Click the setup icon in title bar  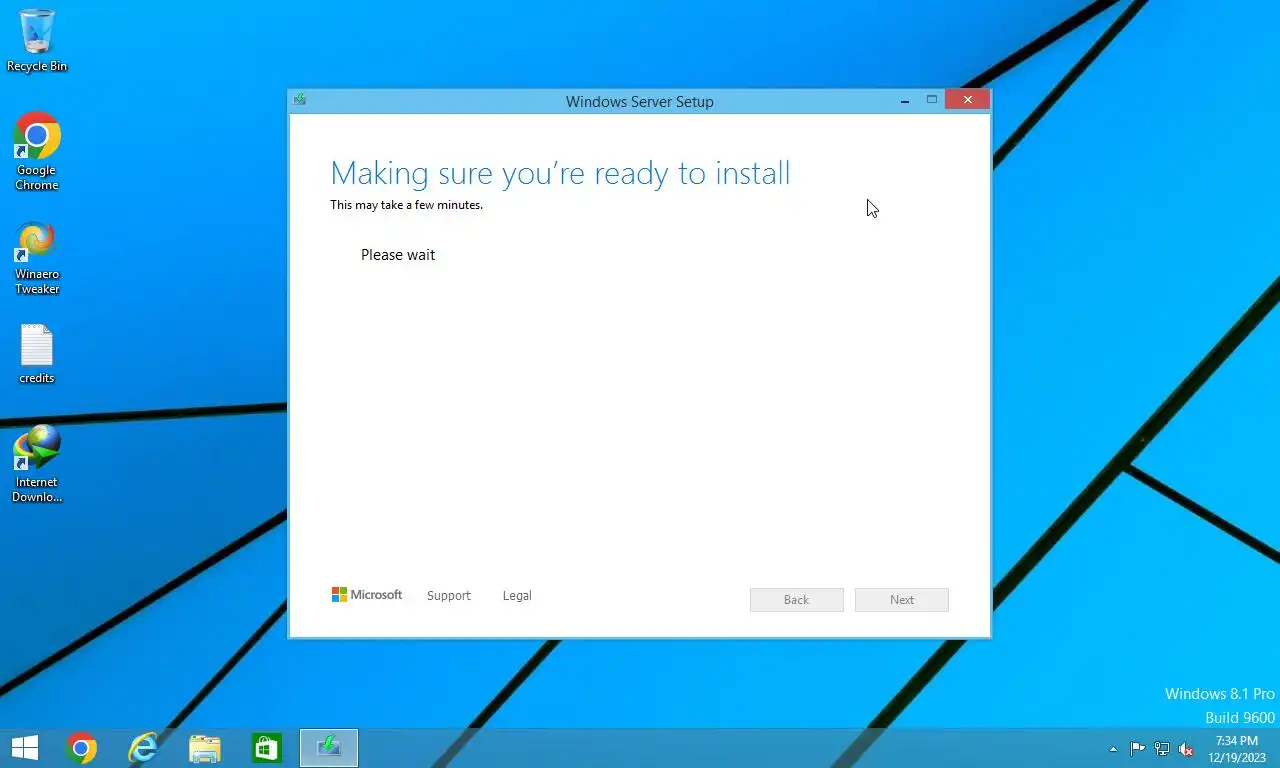pyautogui.click(x=299, y=100)
